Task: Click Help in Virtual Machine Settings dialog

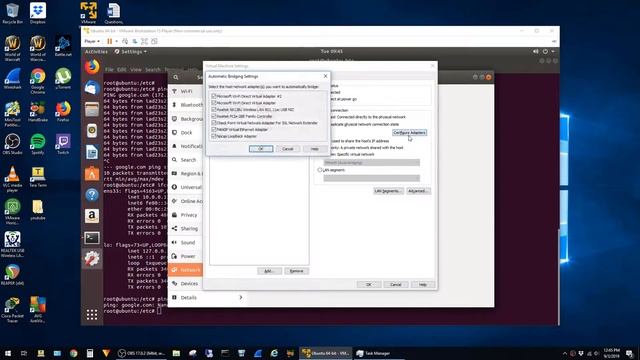Action: point(423,284)
